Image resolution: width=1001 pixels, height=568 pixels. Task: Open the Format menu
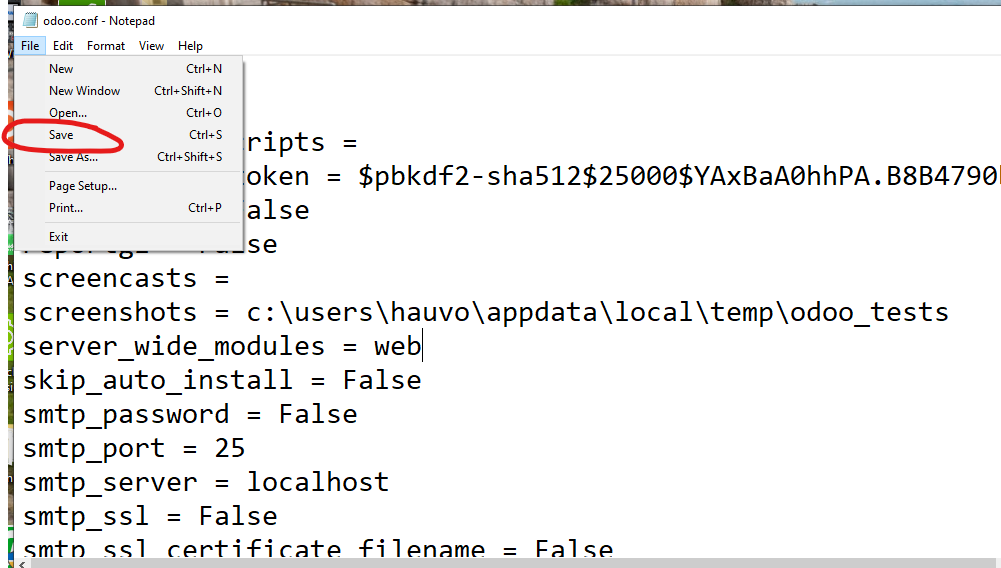pos(106,46)
